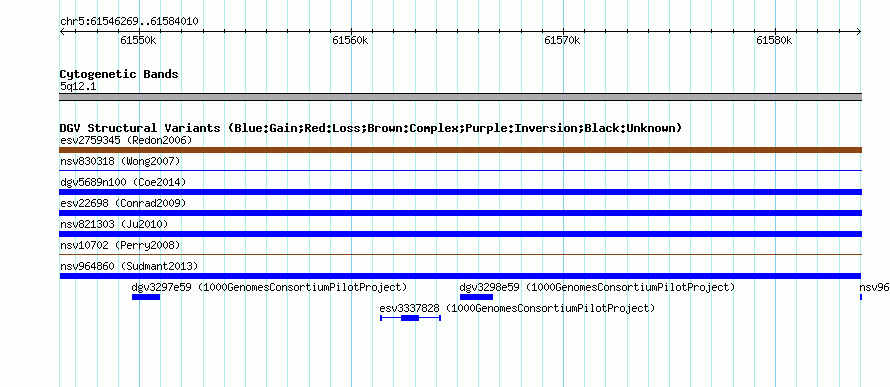890x387 pixels.
Task: Click the right arrowhead of the ruler
Action: 858,32
